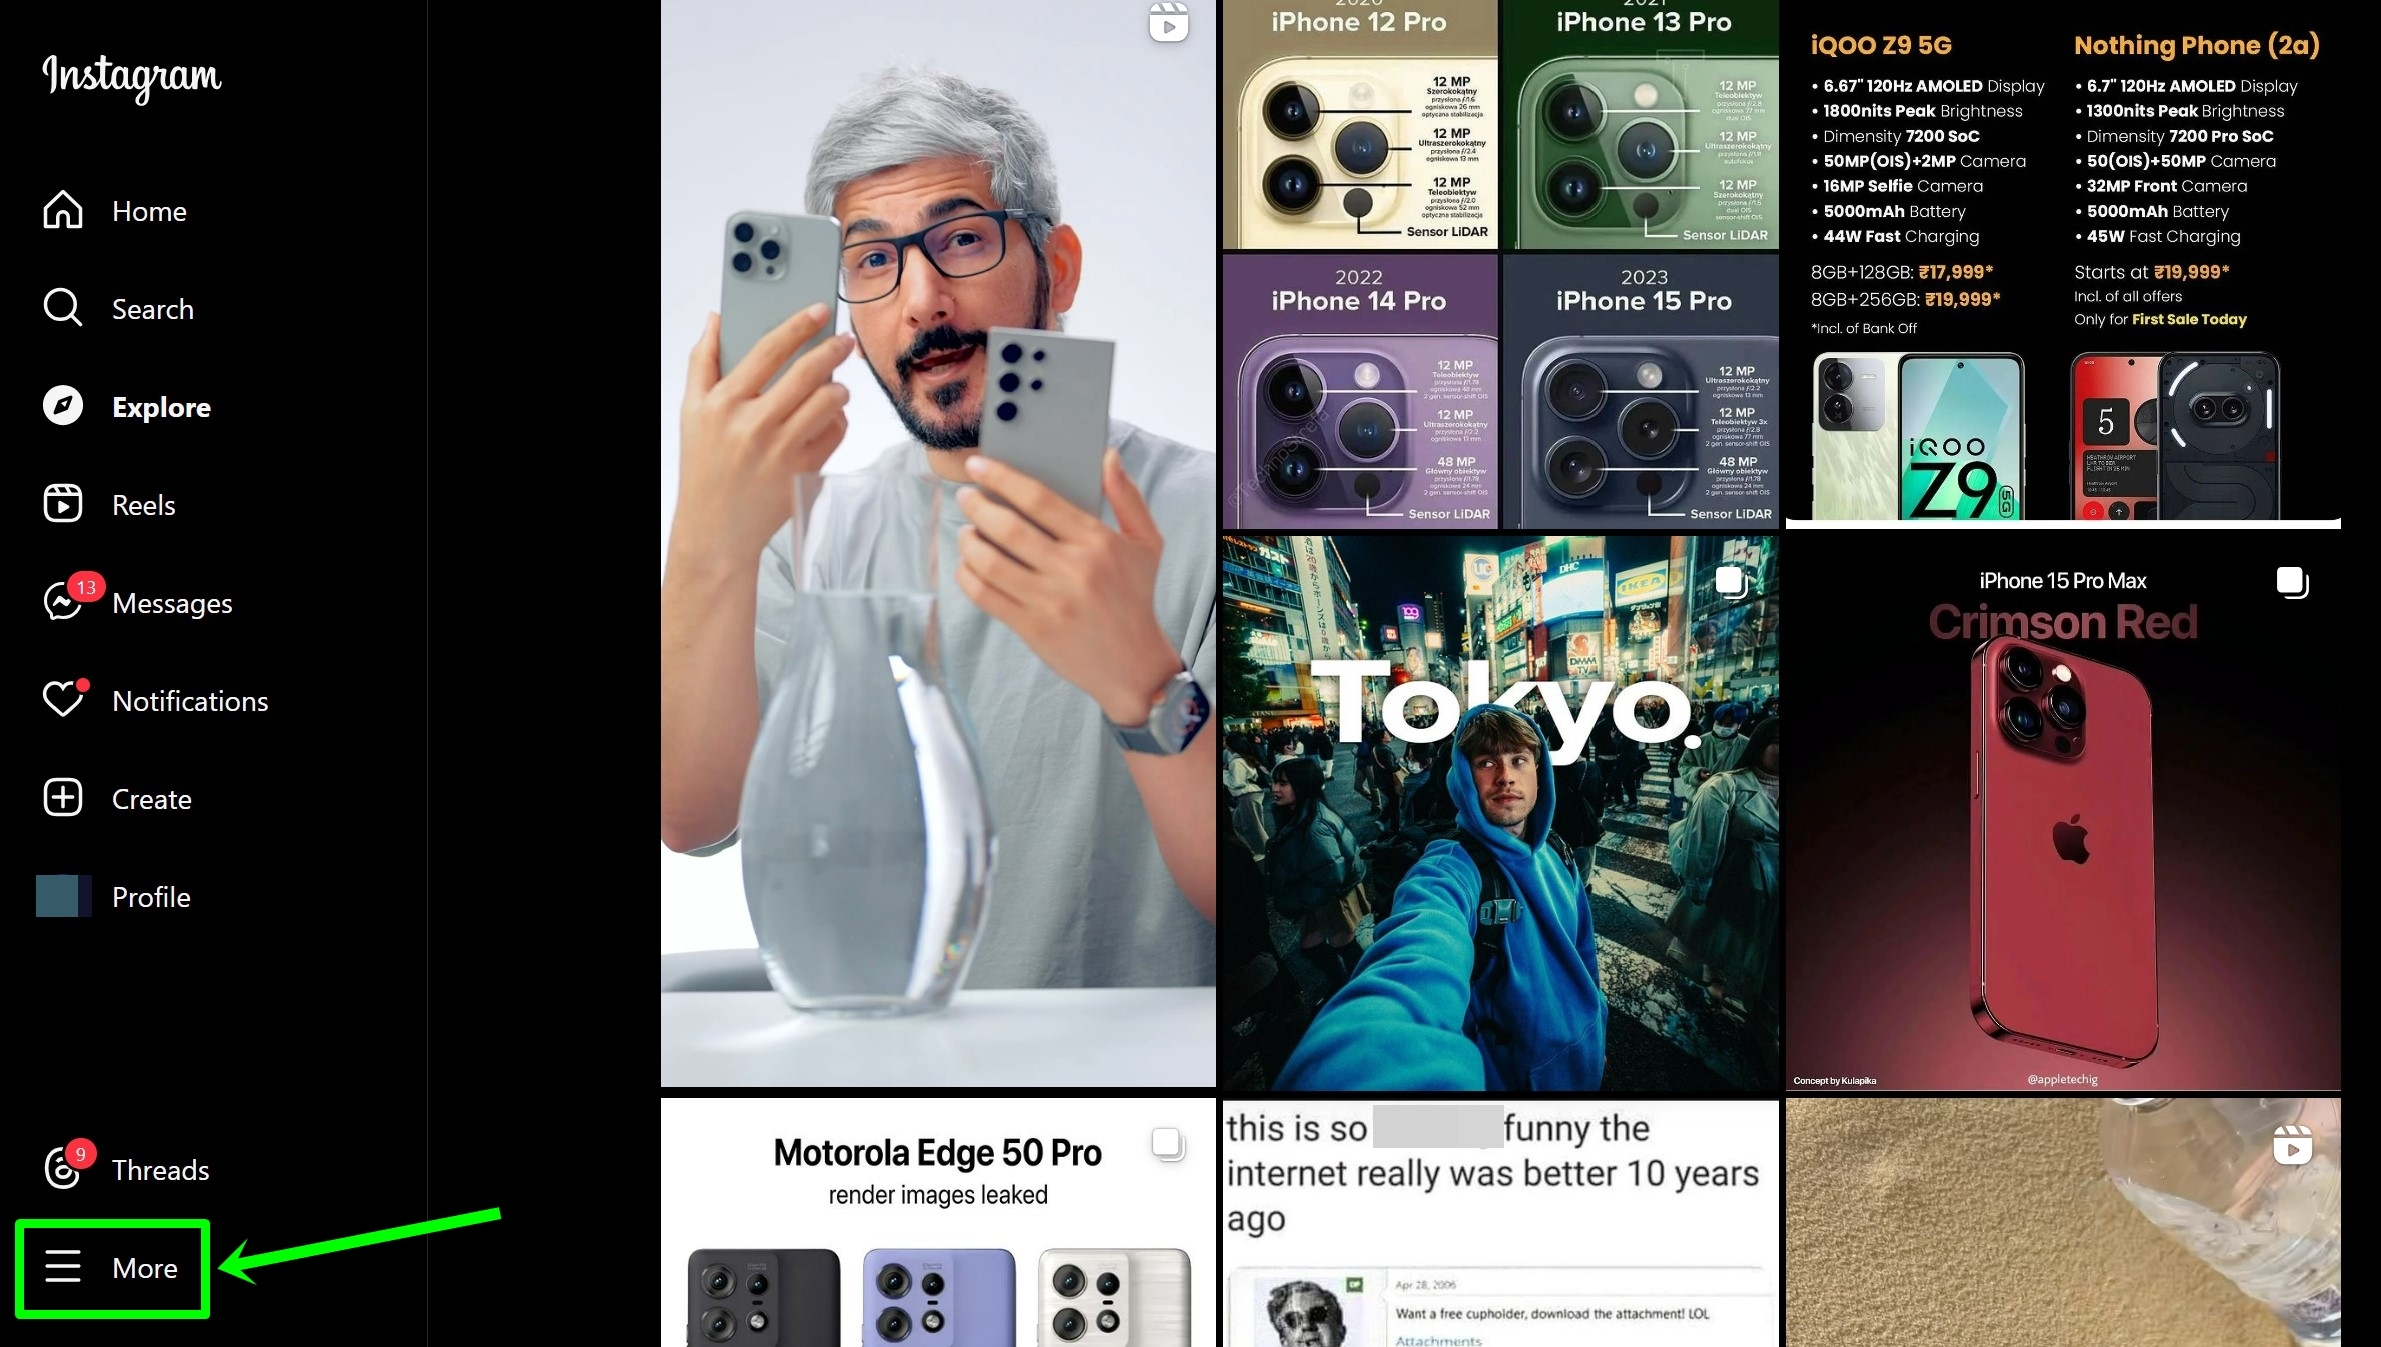This screenshot has width=2381, height=1347.
Task: Open the Tokyo selfie post
Action: [1500, 813]
